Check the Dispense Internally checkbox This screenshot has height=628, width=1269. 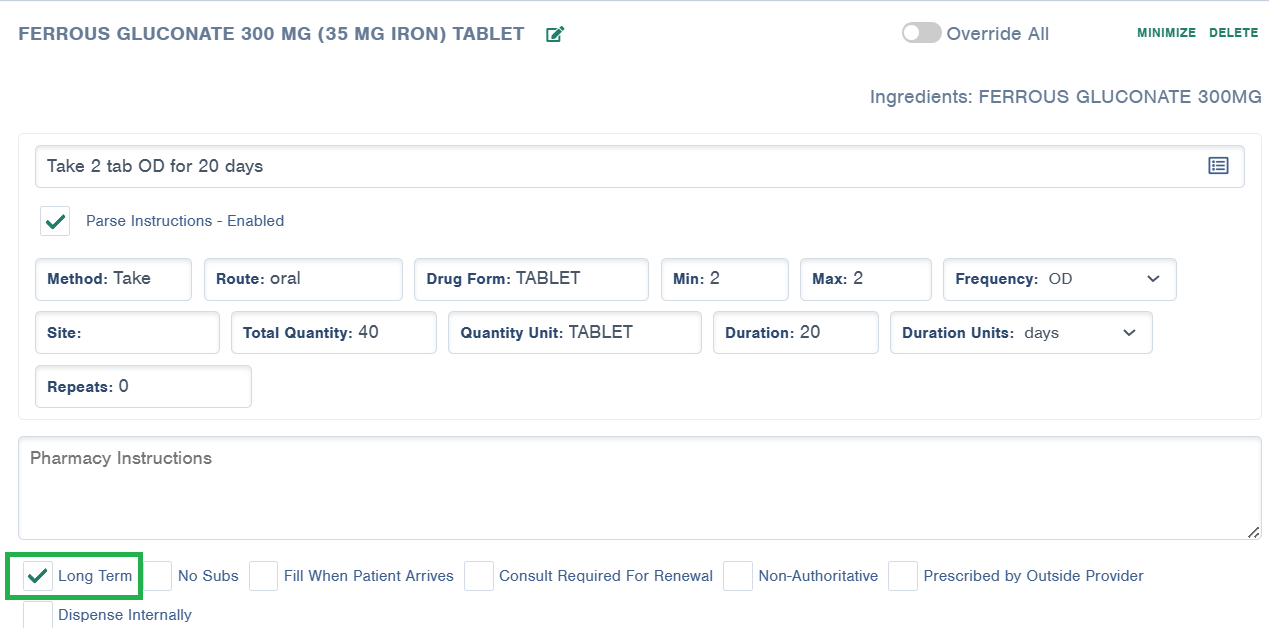tap(36, 613)
